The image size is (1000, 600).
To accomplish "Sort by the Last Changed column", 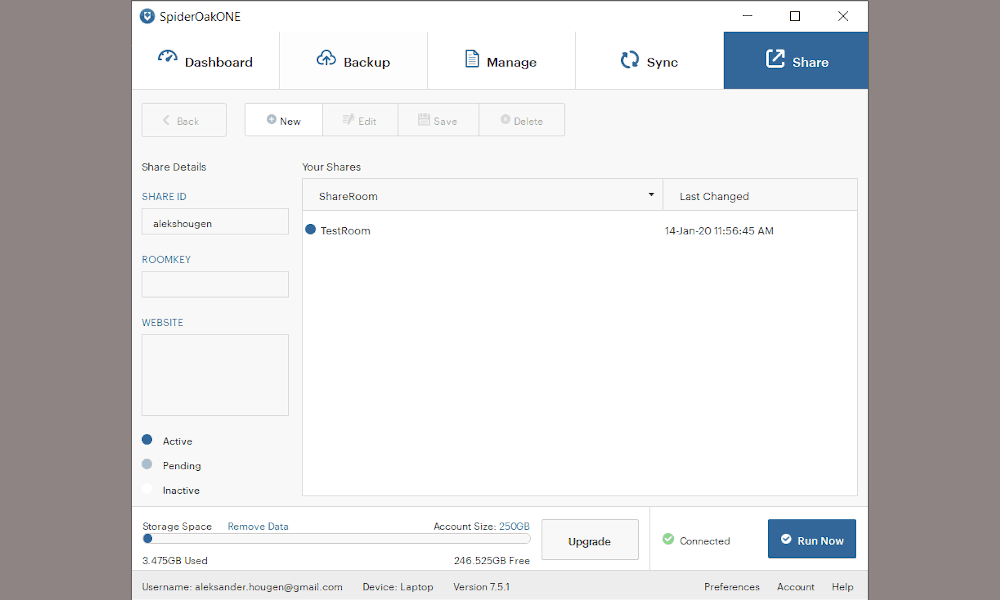I will click(760, 195).
